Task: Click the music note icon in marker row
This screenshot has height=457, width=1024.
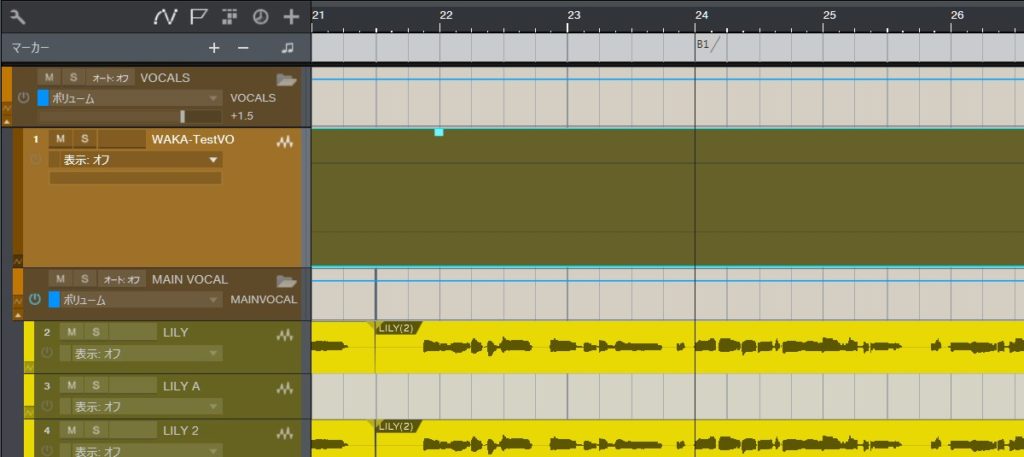Action: click(287, 48)
